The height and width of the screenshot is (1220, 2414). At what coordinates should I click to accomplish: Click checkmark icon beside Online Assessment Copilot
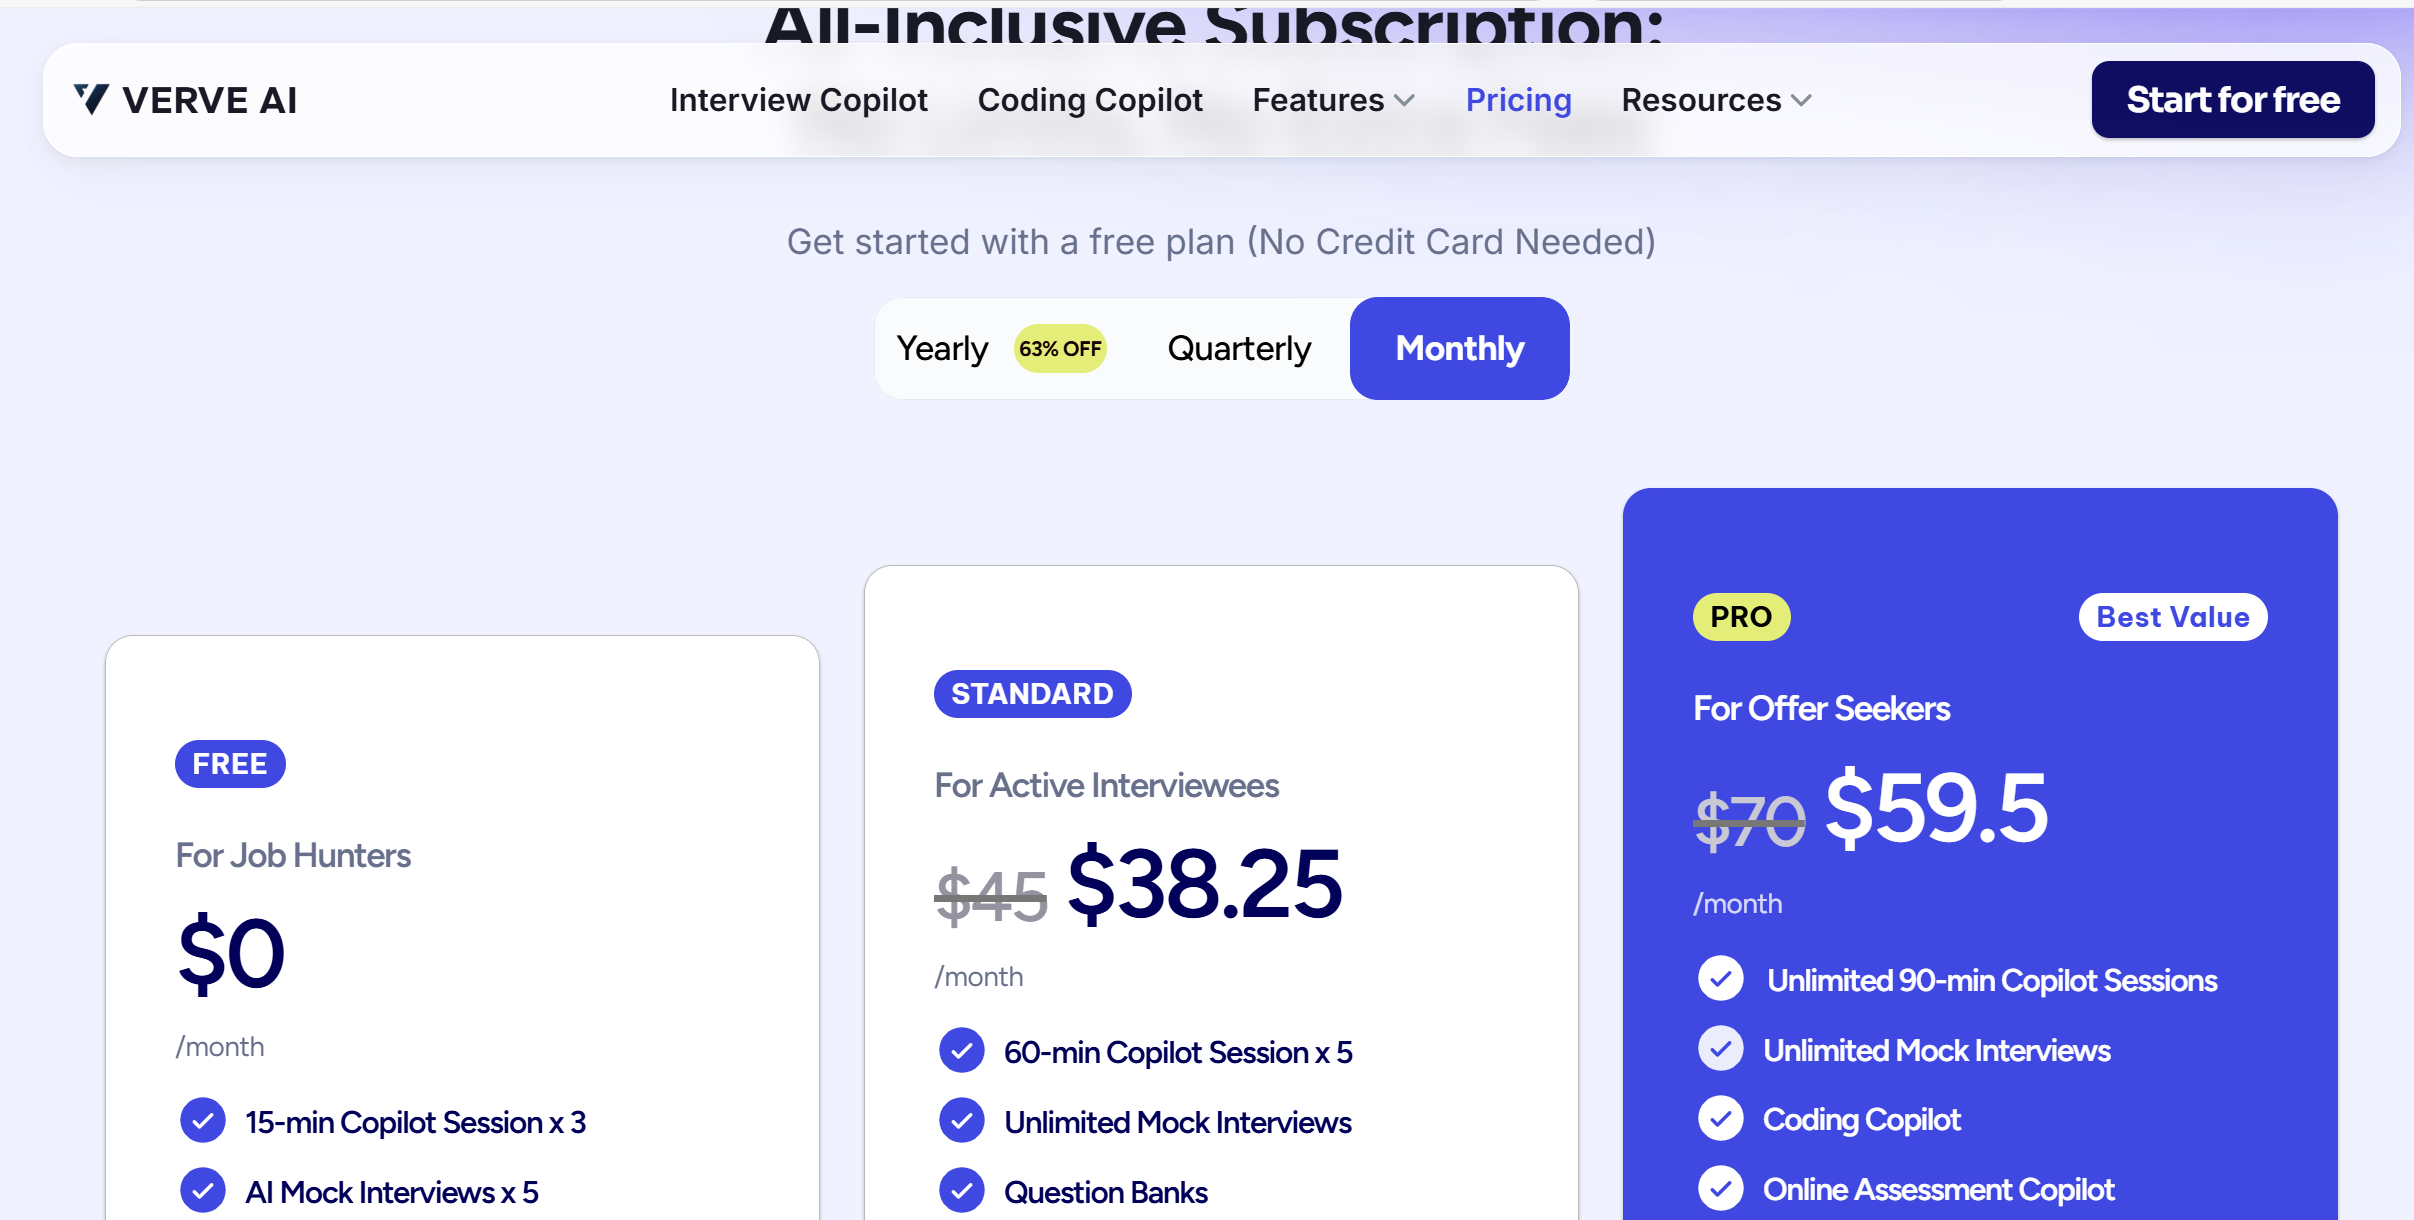1721,1189
